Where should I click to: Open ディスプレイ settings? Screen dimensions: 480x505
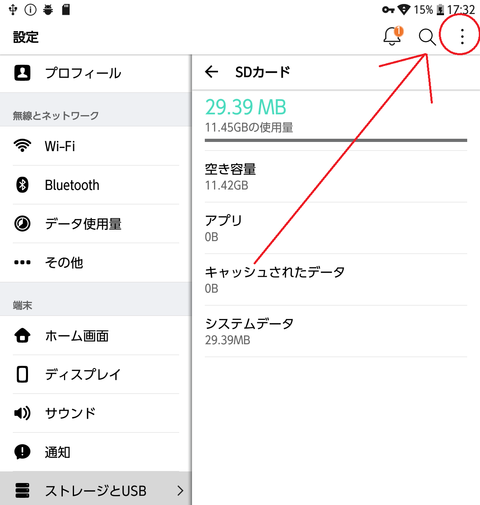point(96,374)
